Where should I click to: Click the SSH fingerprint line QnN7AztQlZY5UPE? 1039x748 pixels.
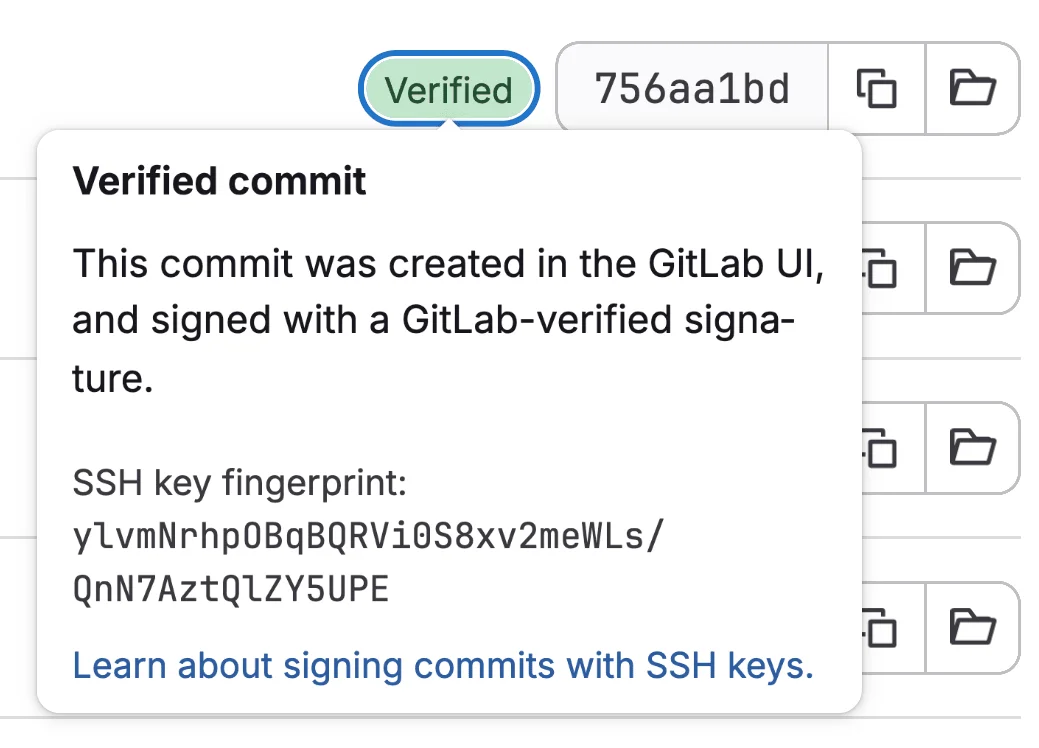[x=231, y=588]
